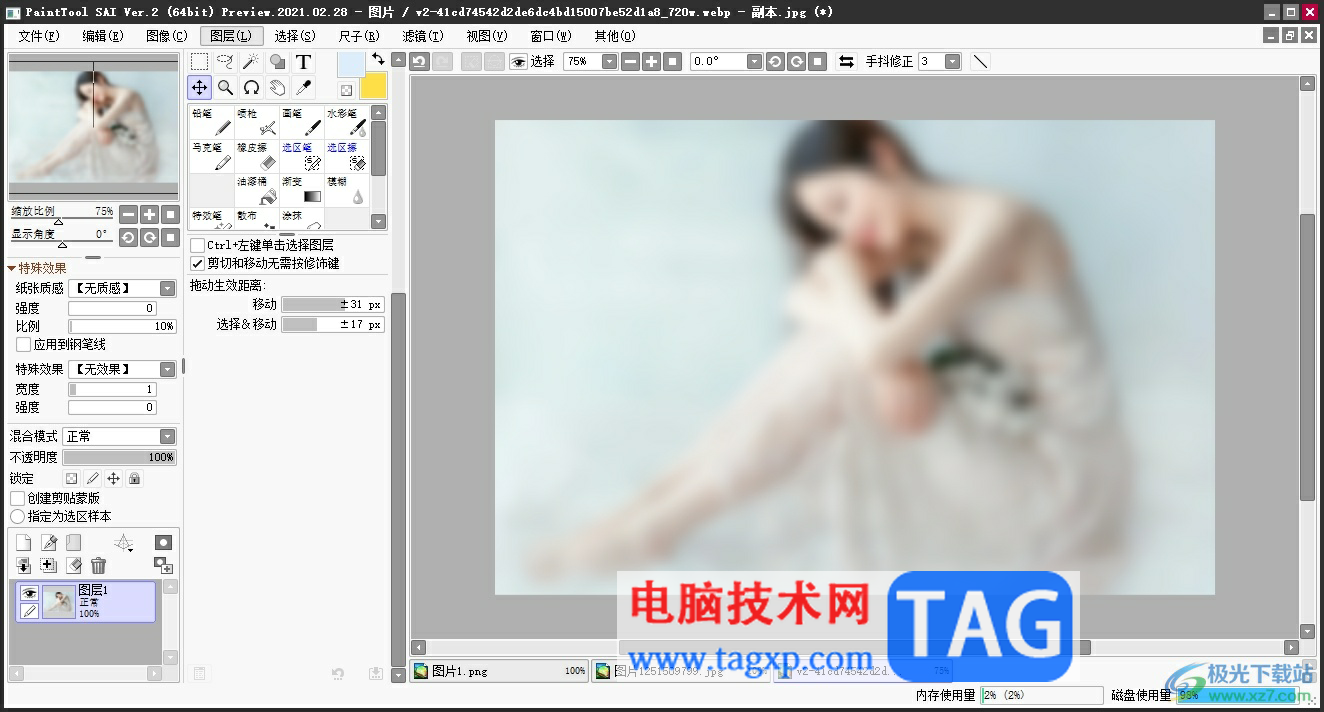This screenshot has width=1324, height=712.
Task: Open the 图像 menu
Action: [x=166, y=35]
